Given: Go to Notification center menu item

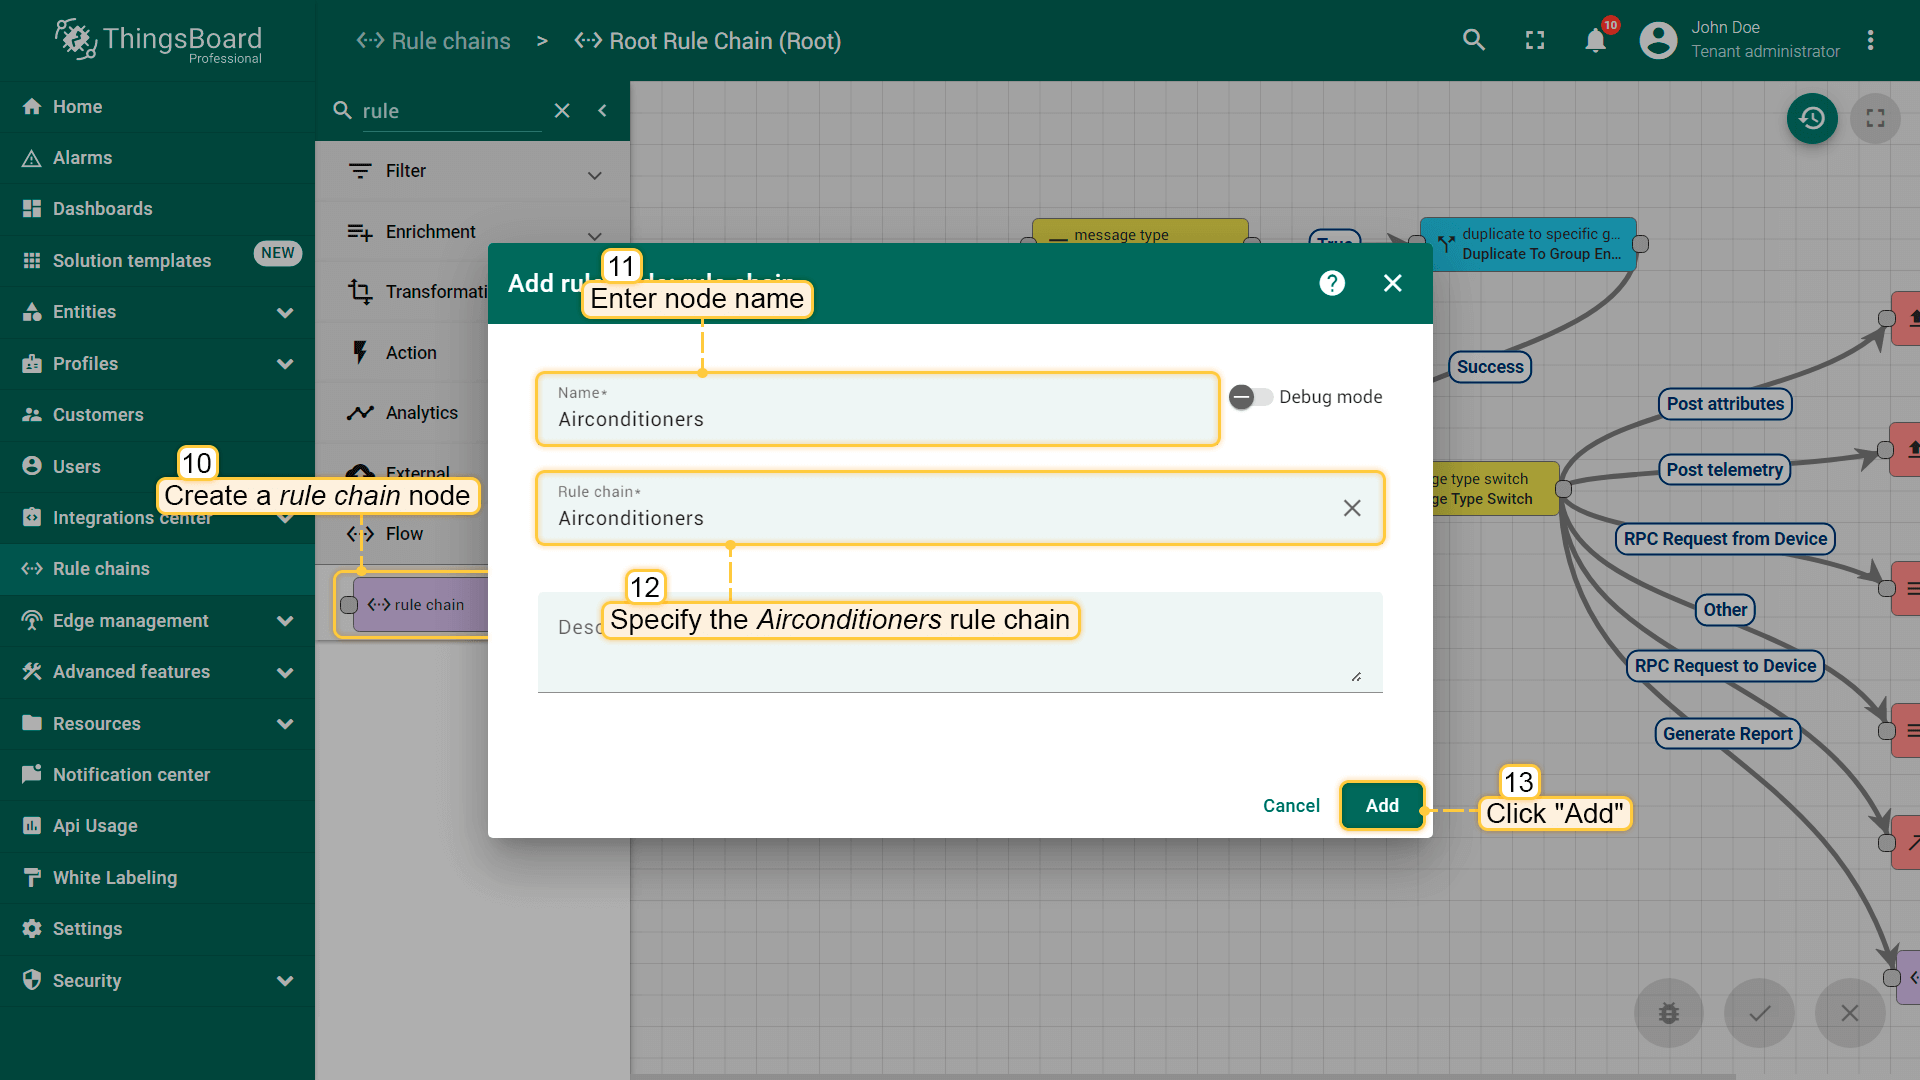Looking at the screenshot, I should coord(131,775).
